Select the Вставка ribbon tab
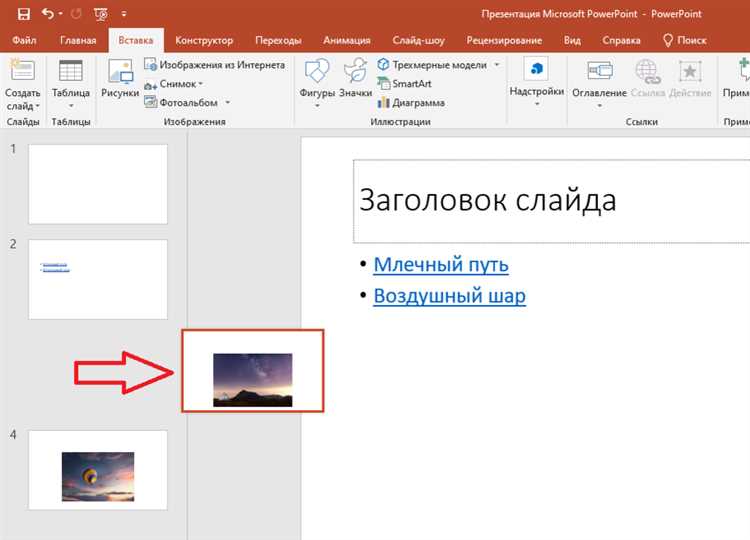Screen dimensions: 750x540 click(x=136, y=40)
